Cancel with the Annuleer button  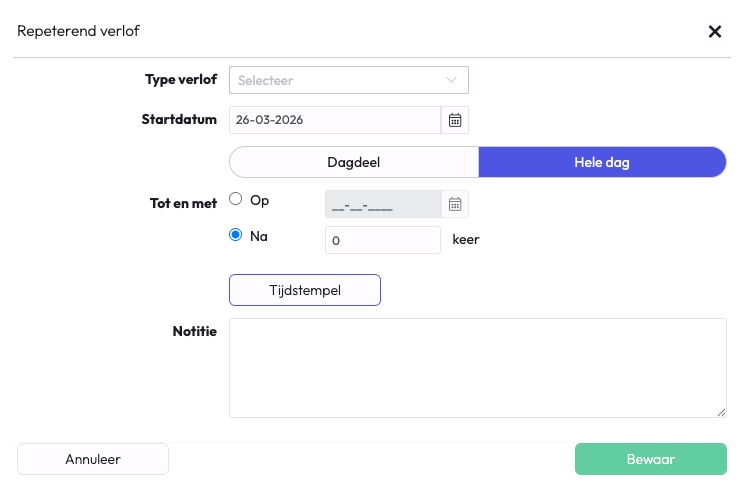[x=93, y=459]
